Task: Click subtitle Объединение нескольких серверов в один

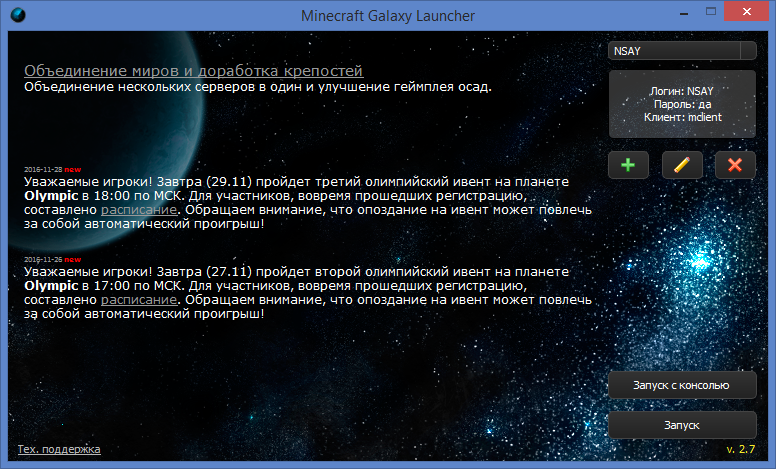Action: tap(161, 87)
